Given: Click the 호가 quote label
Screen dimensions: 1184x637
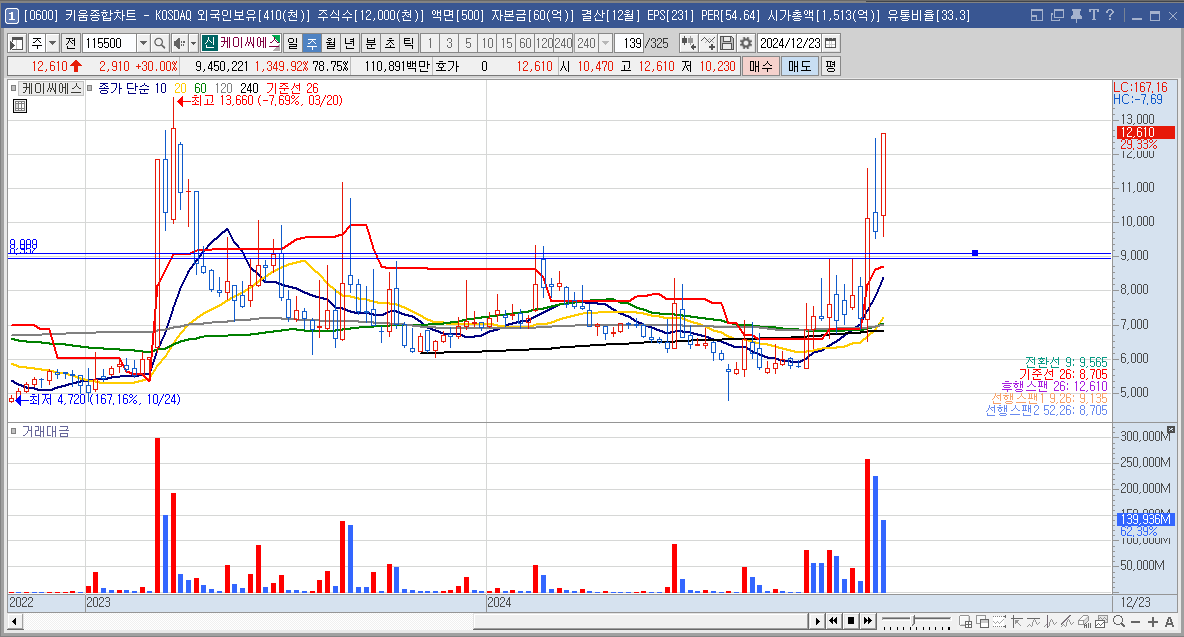Looking at the screenshot, I should coord(447,66).
